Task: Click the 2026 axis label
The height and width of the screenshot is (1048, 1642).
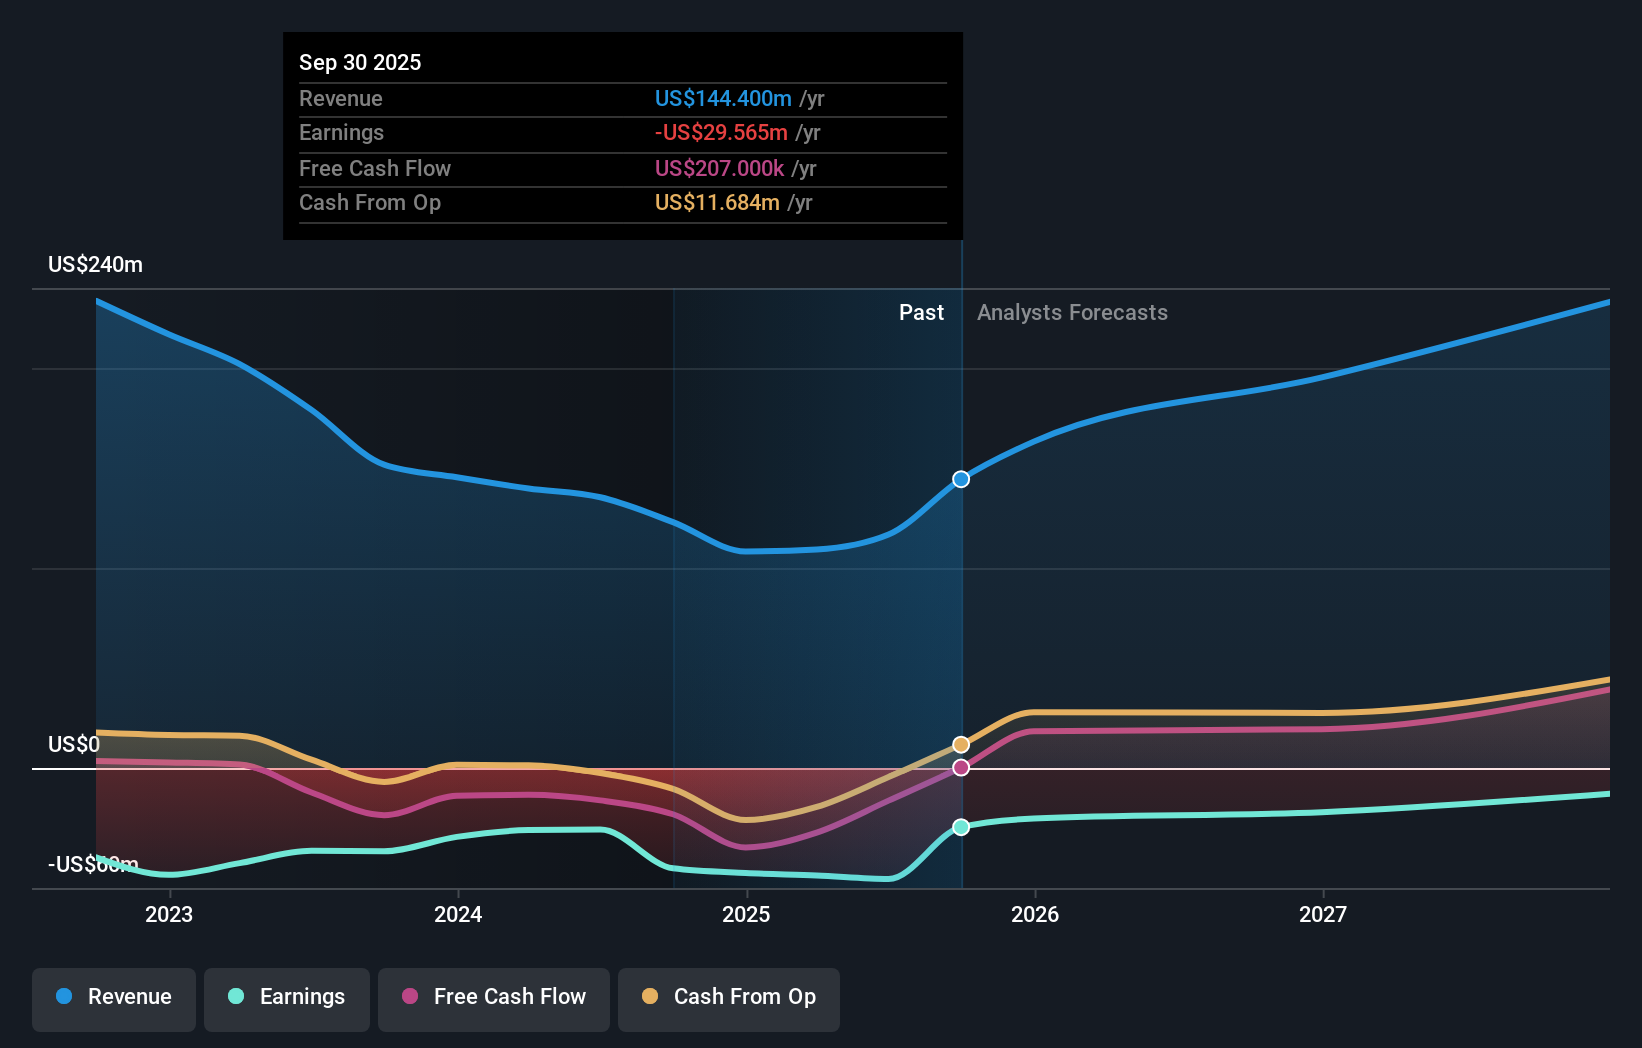Action: (x=1036, y=914)
